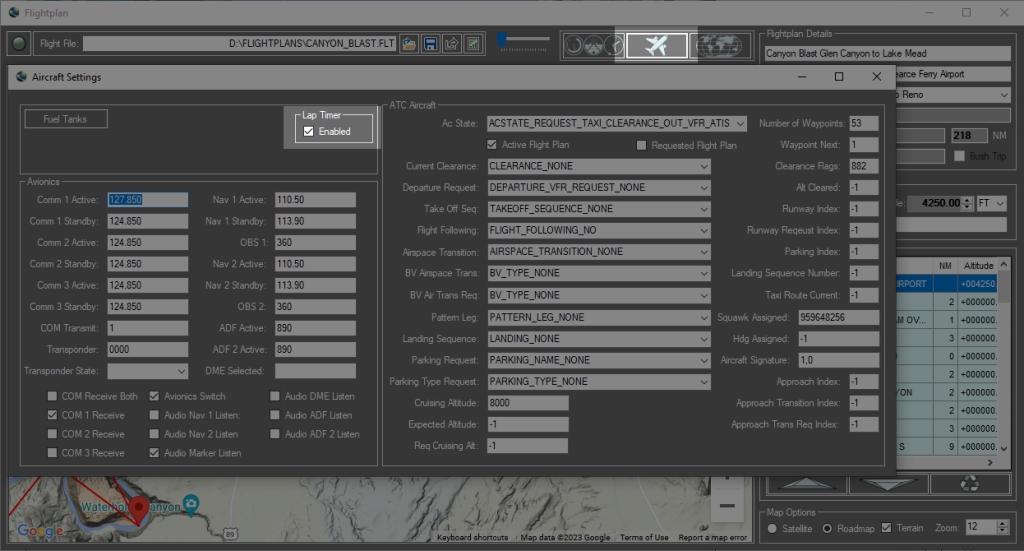Image resolution: width=1024 pixels, height=551 pixels.
Task: Click the Comm 1 Active frequency field
Action: click(148, 200)
